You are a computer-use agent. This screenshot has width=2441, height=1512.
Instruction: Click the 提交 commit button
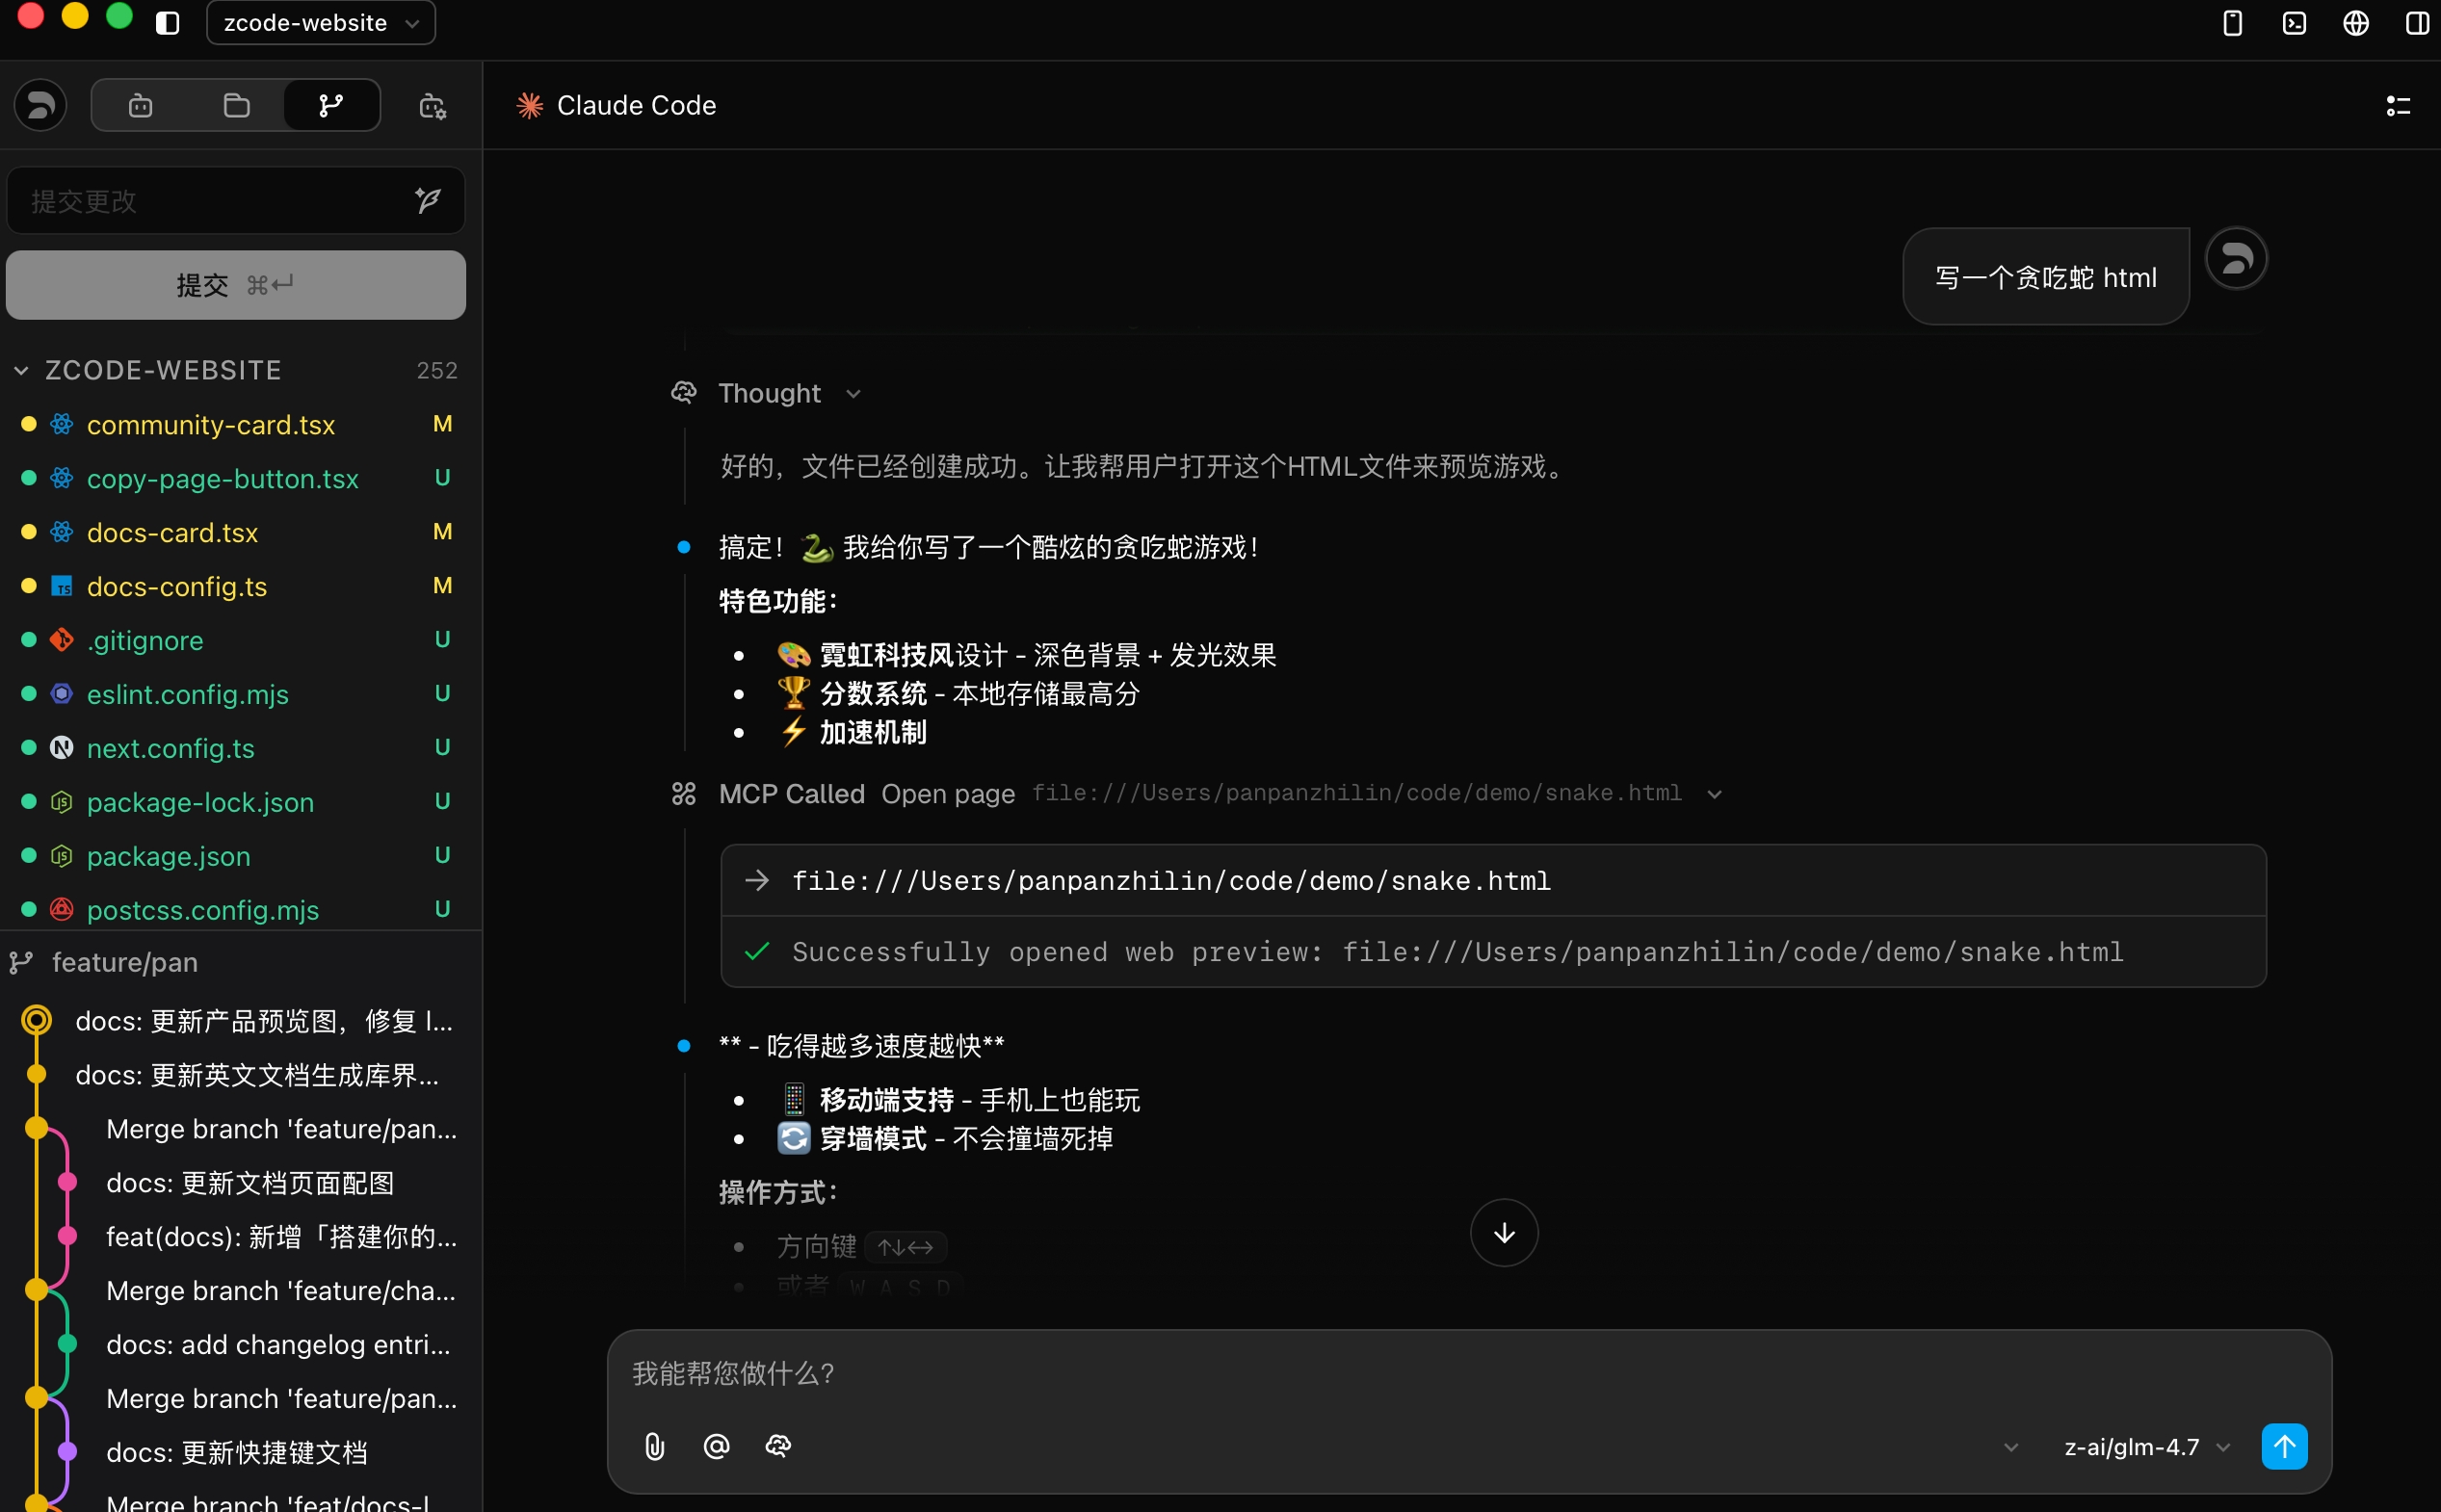pyautogui.click(x=236, y=286)
